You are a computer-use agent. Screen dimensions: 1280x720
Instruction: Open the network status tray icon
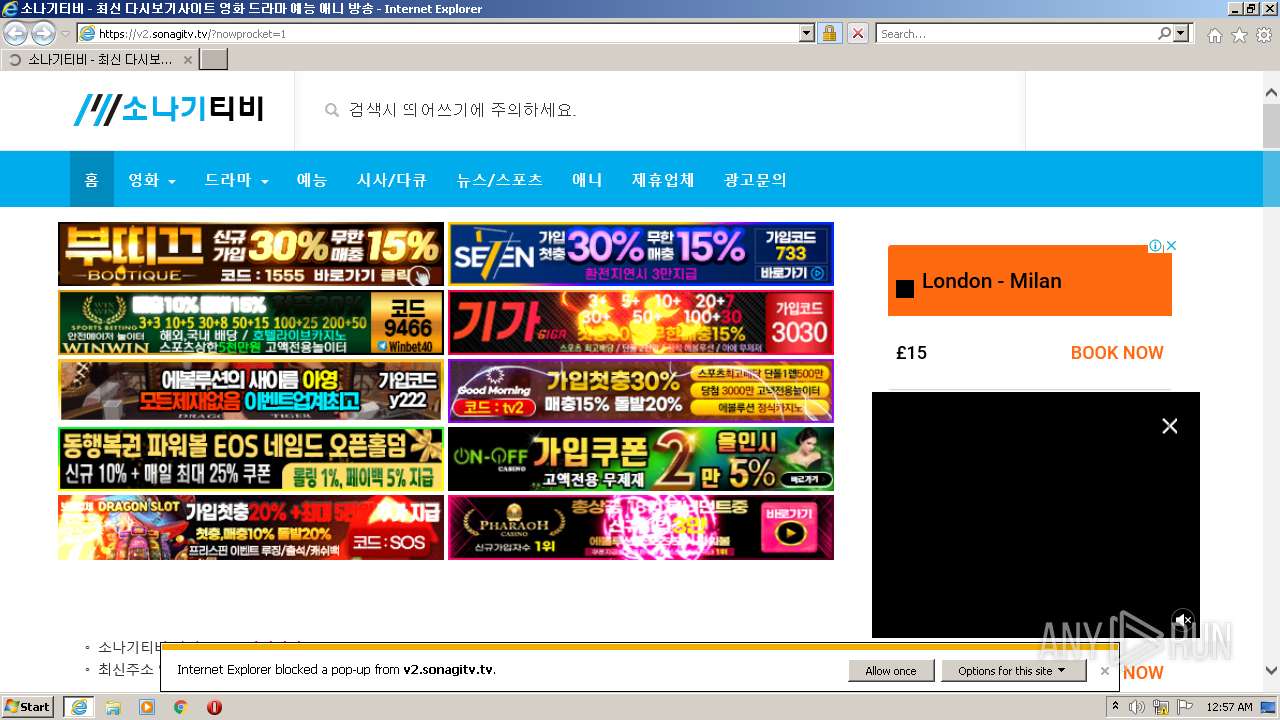(x=1161, y=707)
